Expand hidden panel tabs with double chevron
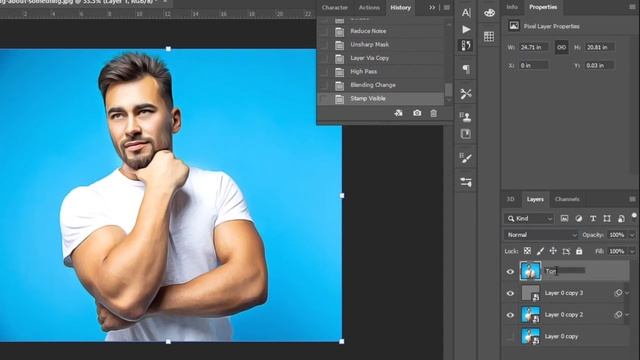Image resolution: width=640 pixels, height=360 pixels. coord(432,7)
